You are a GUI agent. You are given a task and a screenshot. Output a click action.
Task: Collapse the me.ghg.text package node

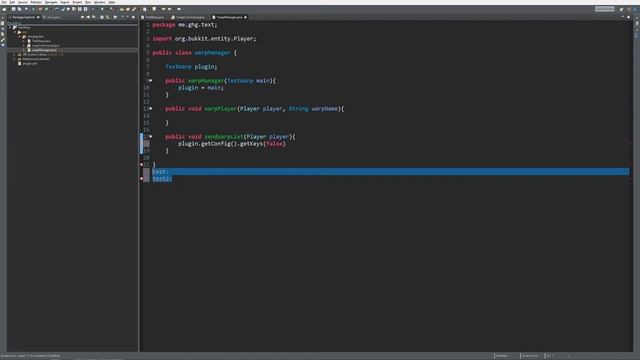pos(19,36)
